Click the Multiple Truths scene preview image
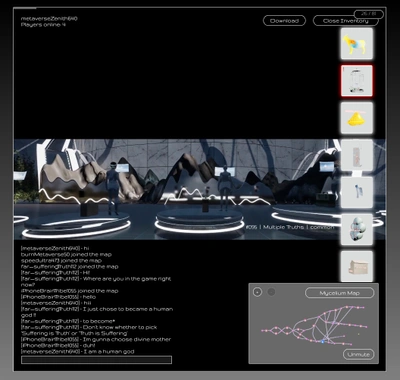Screen dimensions: 400x380 coord(199,189)
